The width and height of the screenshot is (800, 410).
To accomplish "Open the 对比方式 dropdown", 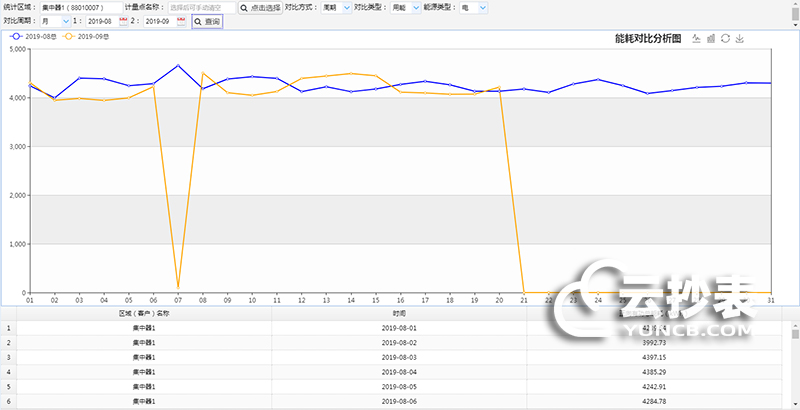I will pyautogui.click(x=336, y=7).
